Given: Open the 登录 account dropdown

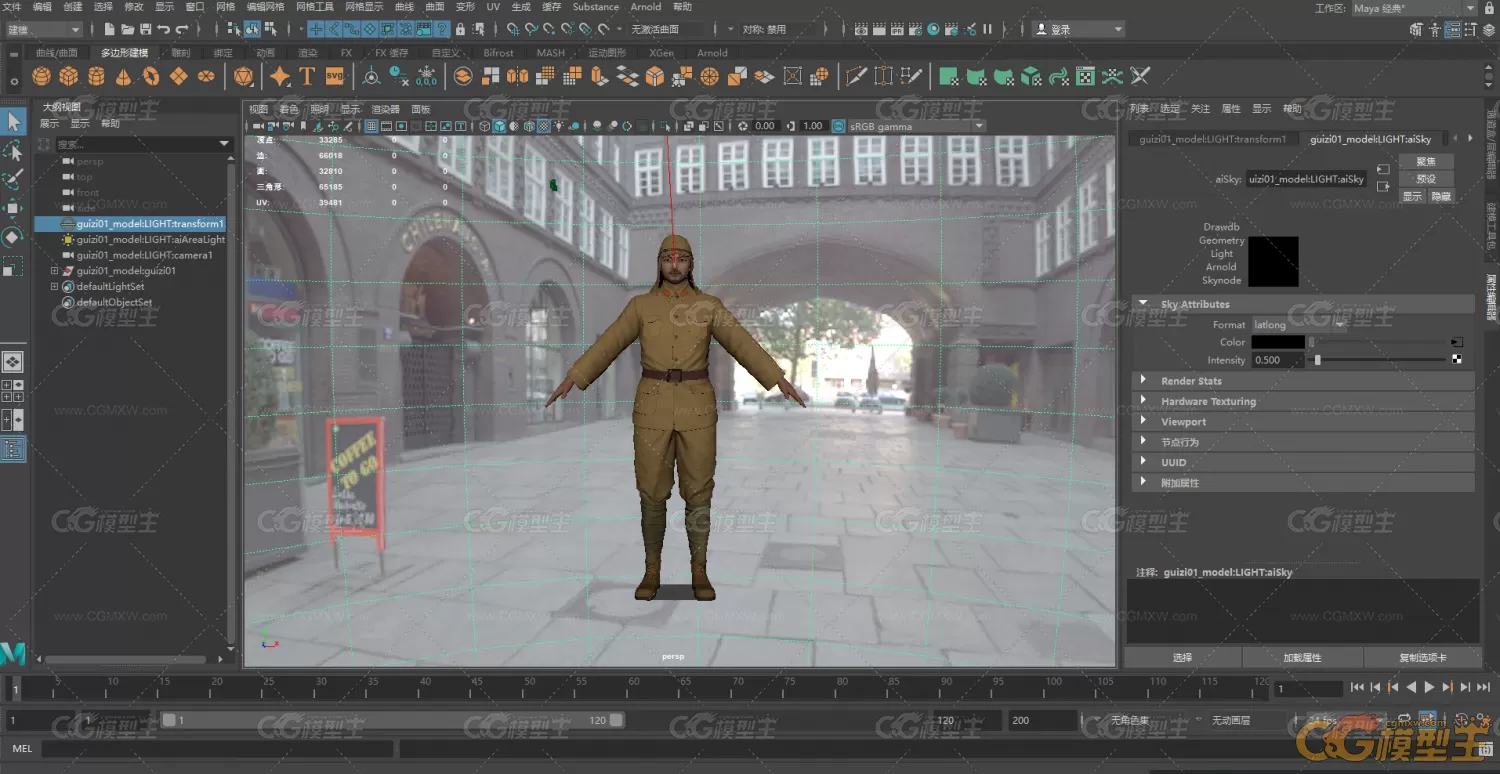Looking at the screenshot, I should (x=1079, y=30).
